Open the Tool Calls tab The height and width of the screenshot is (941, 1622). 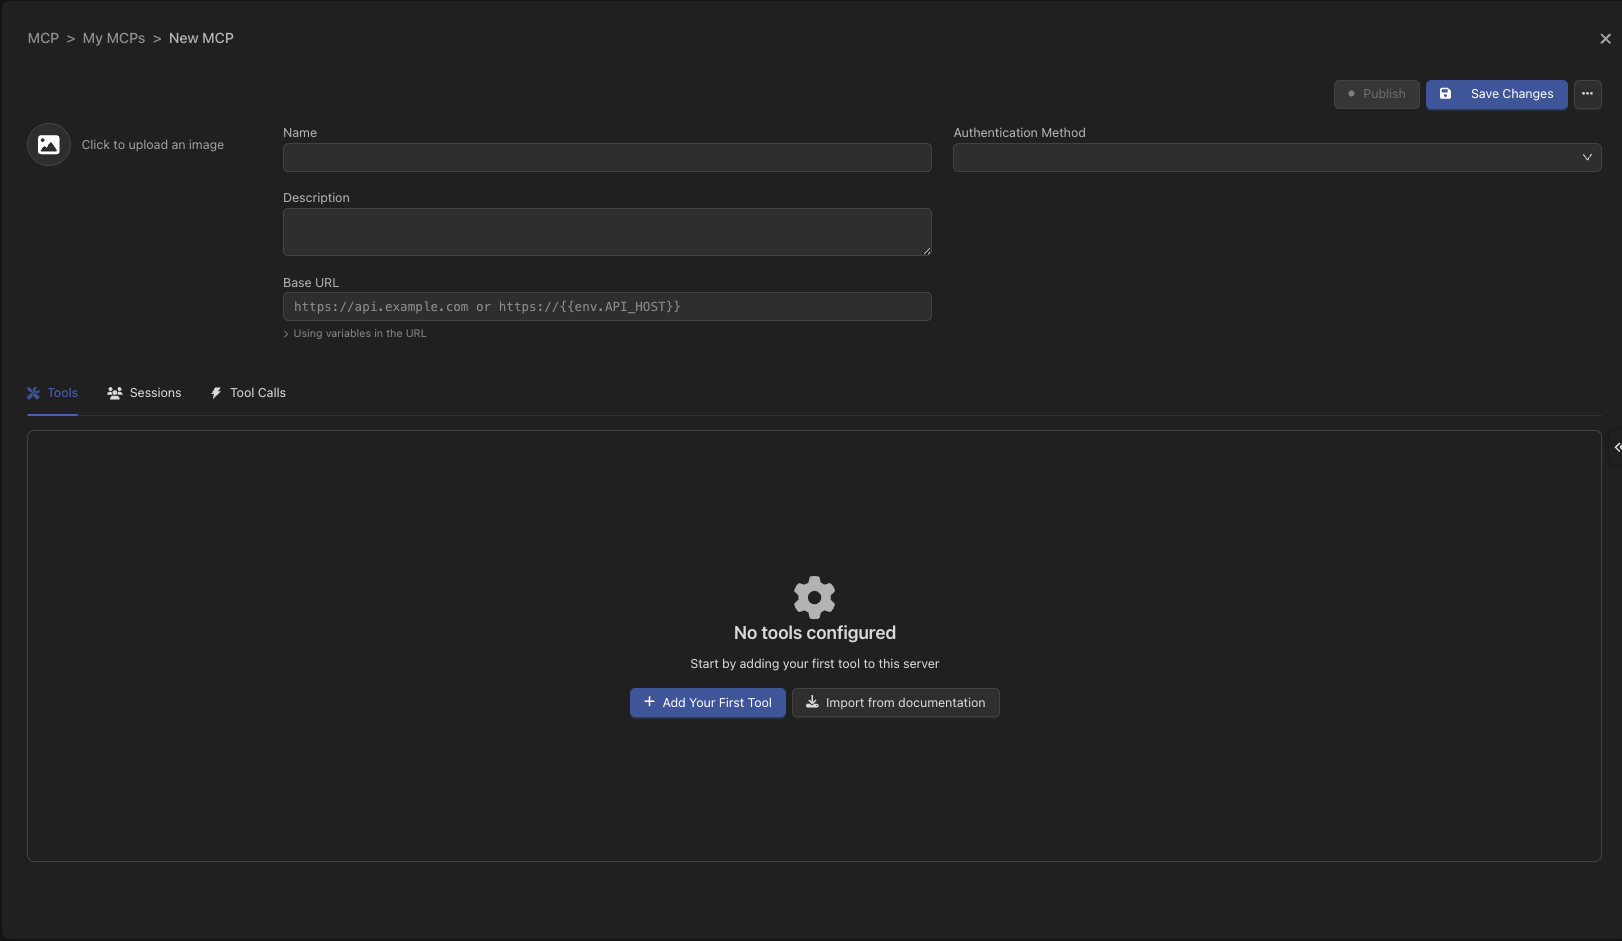pos(248,393)
